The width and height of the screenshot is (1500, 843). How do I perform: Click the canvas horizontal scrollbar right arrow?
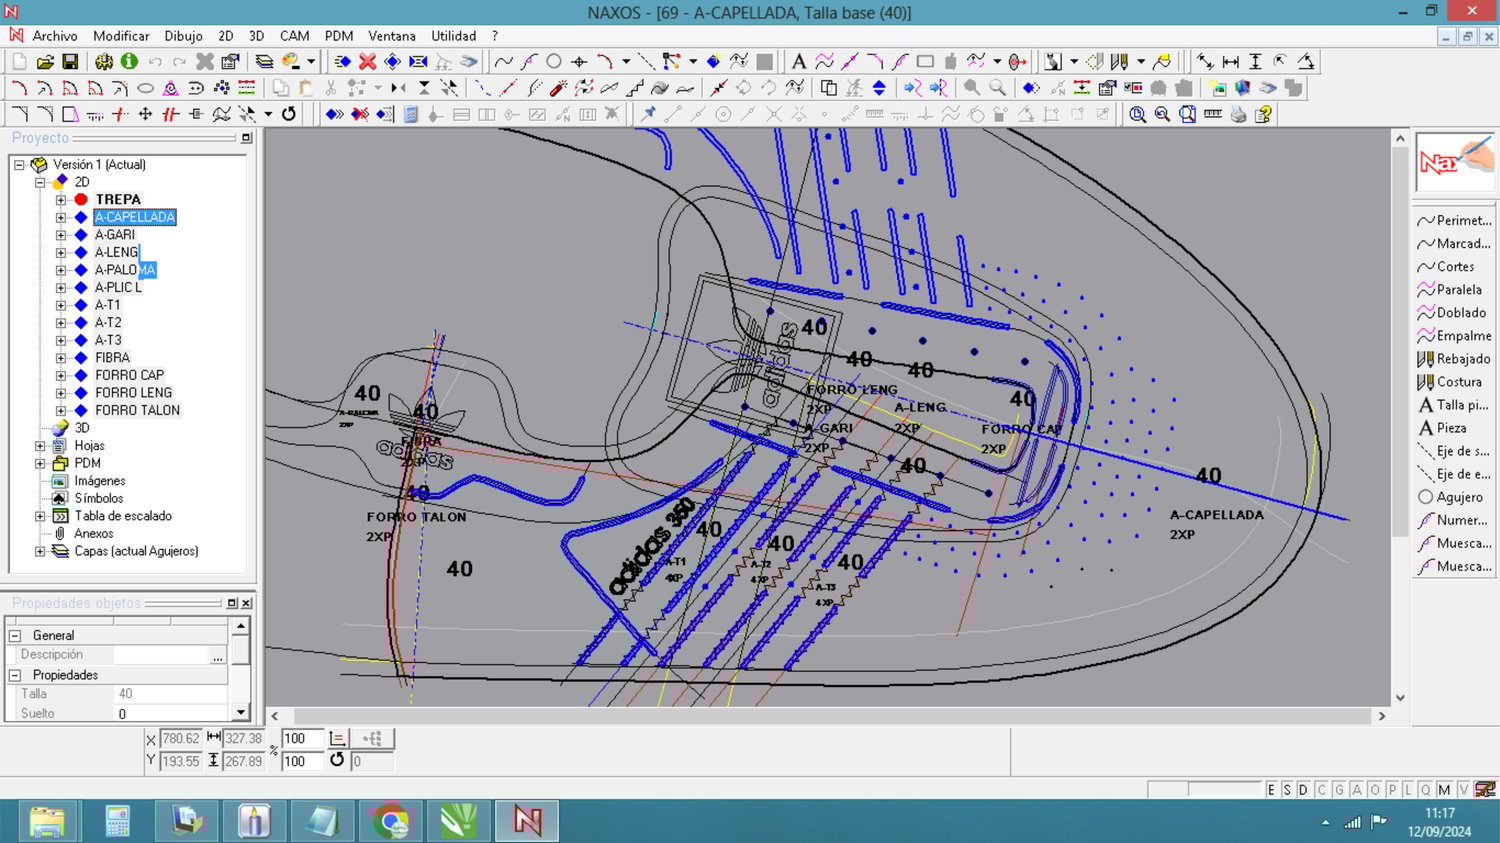click(x=1382, y=716)
